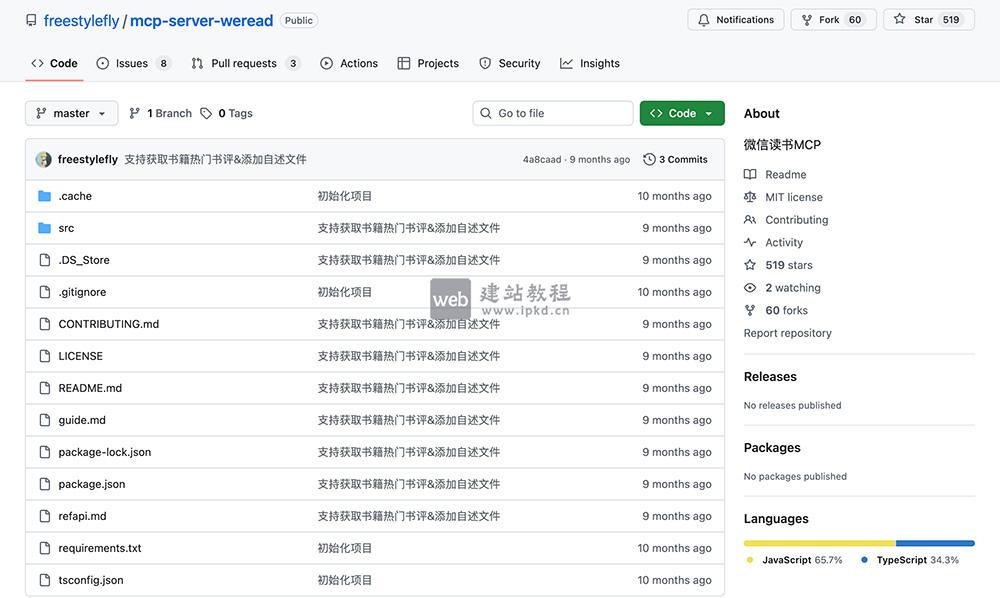Click the clock icon beside 3 Commits
1000x598 pixels.
pyautogui.click(x=650, y=160)
